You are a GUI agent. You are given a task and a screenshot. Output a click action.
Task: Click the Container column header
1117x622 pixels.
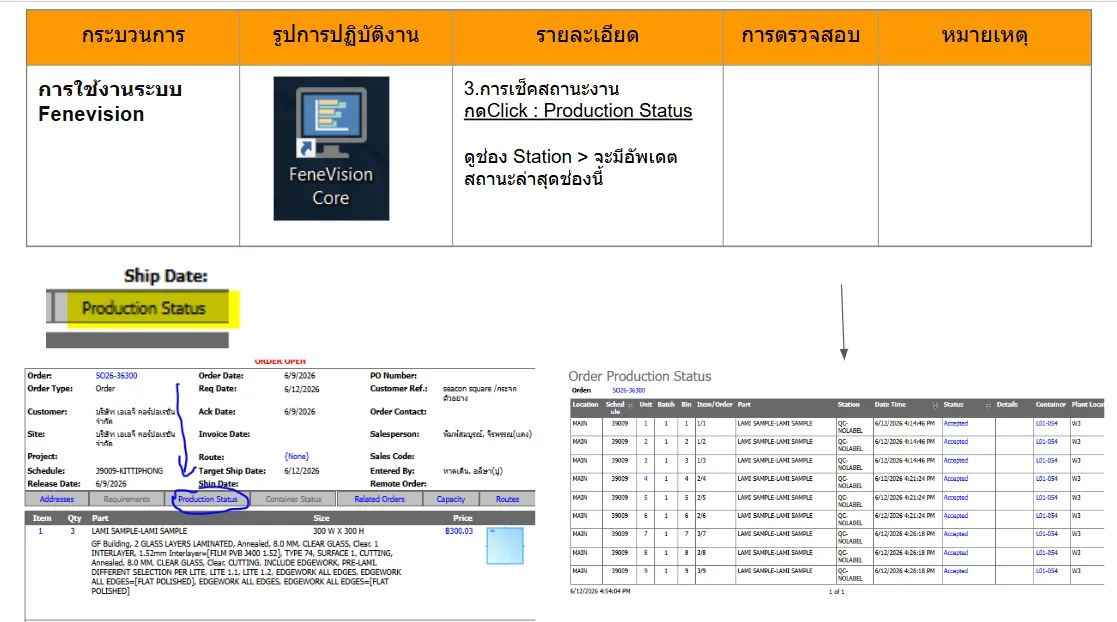1051,405
